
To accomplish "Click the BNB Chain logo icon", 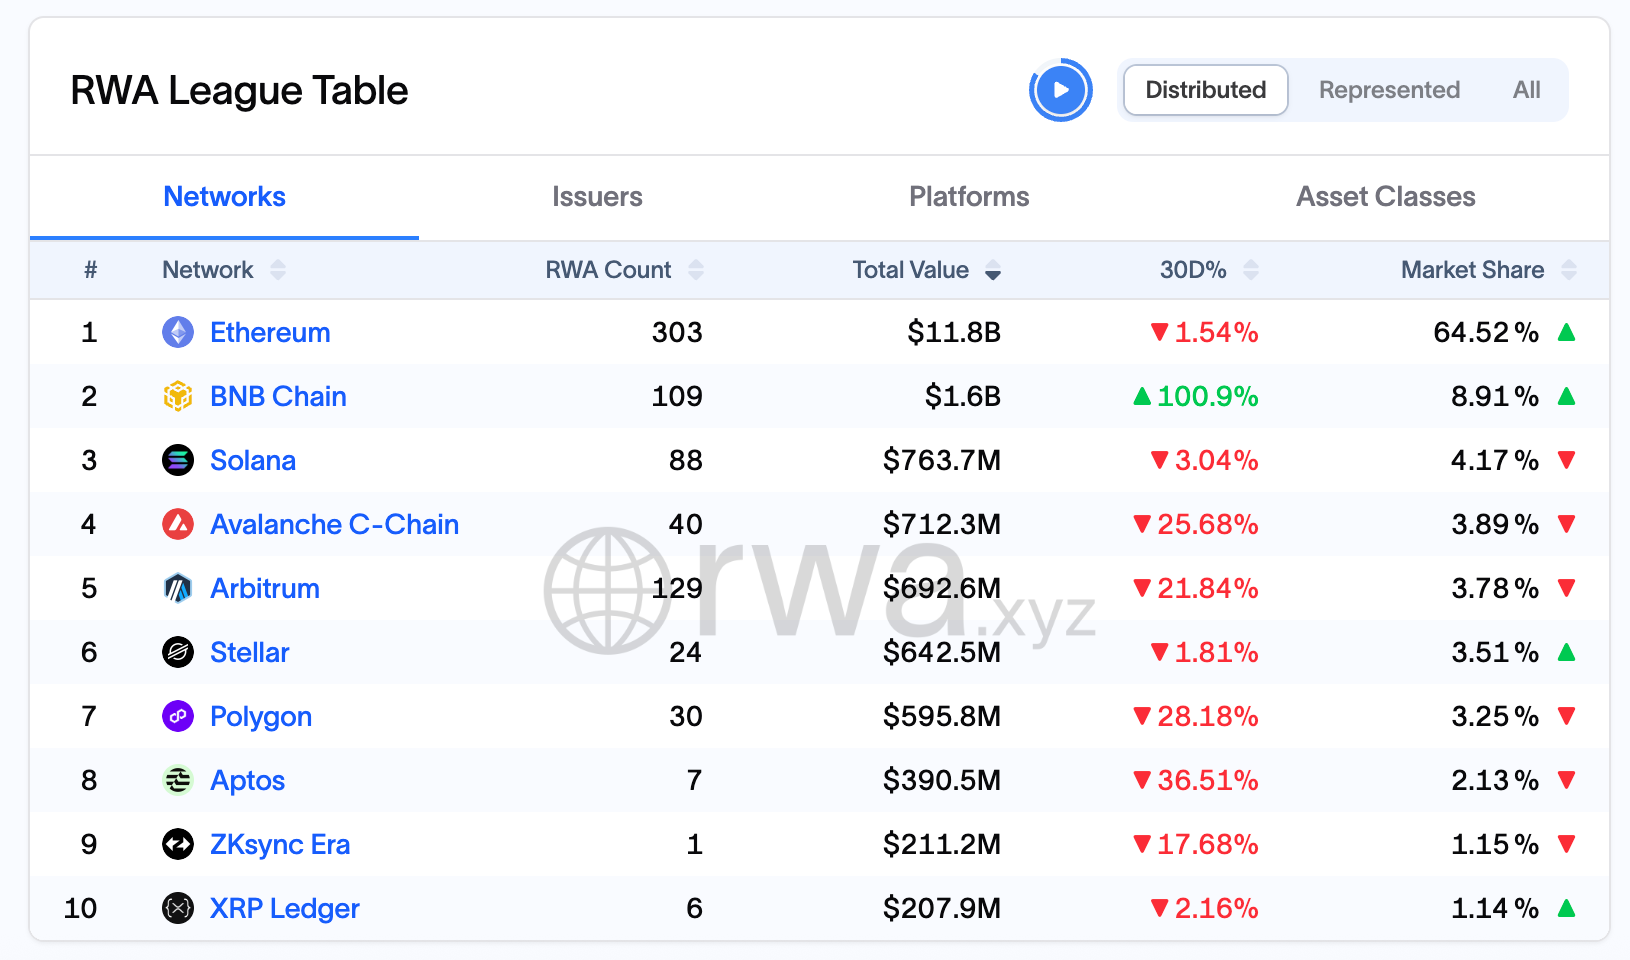I will click(x=178, y=396).
